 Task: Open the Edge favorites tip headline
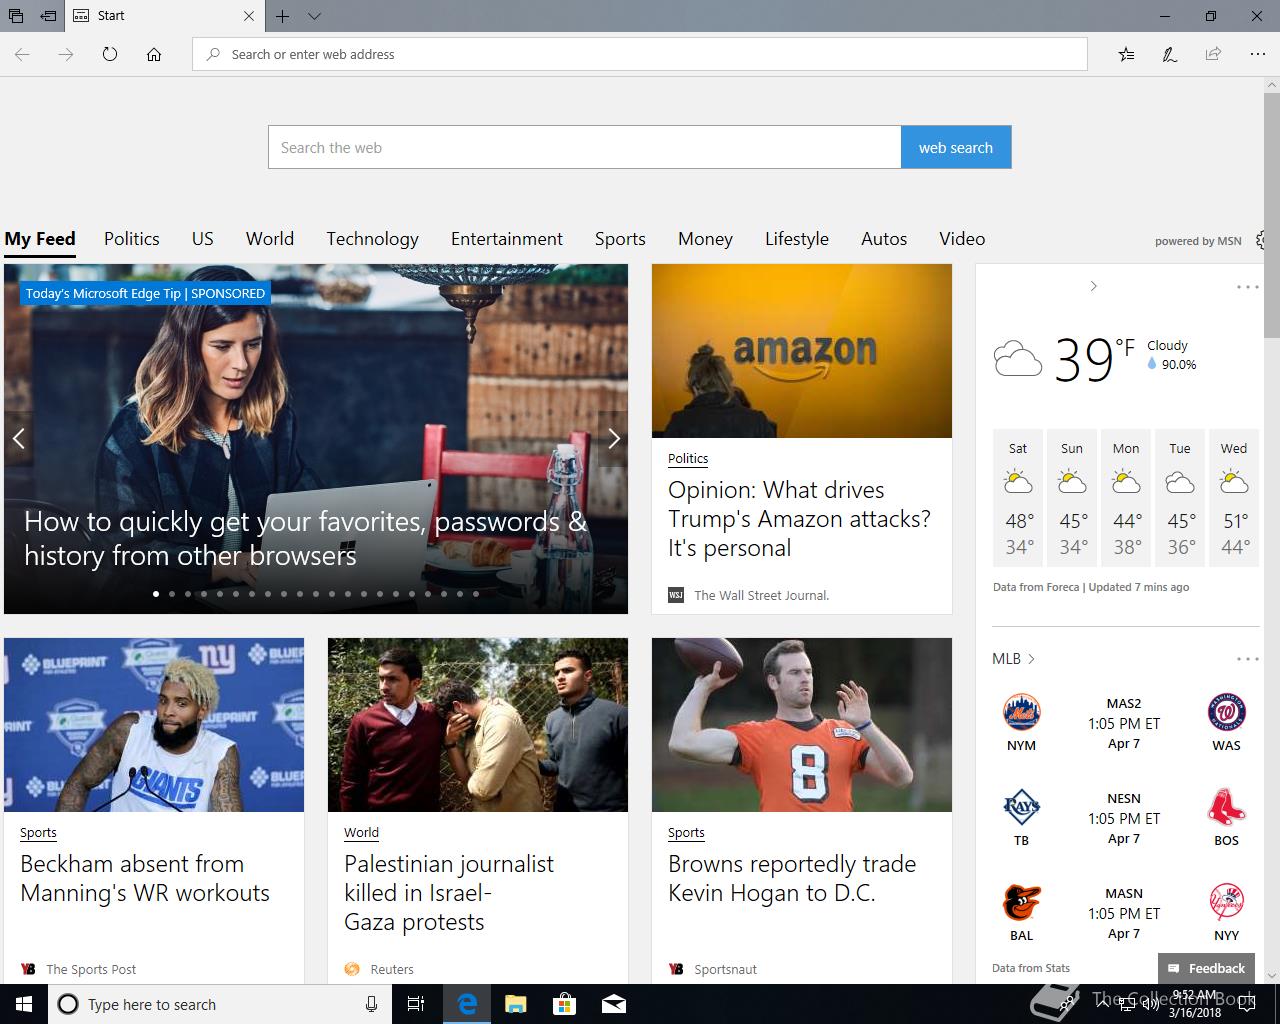(x=305, y=538)
